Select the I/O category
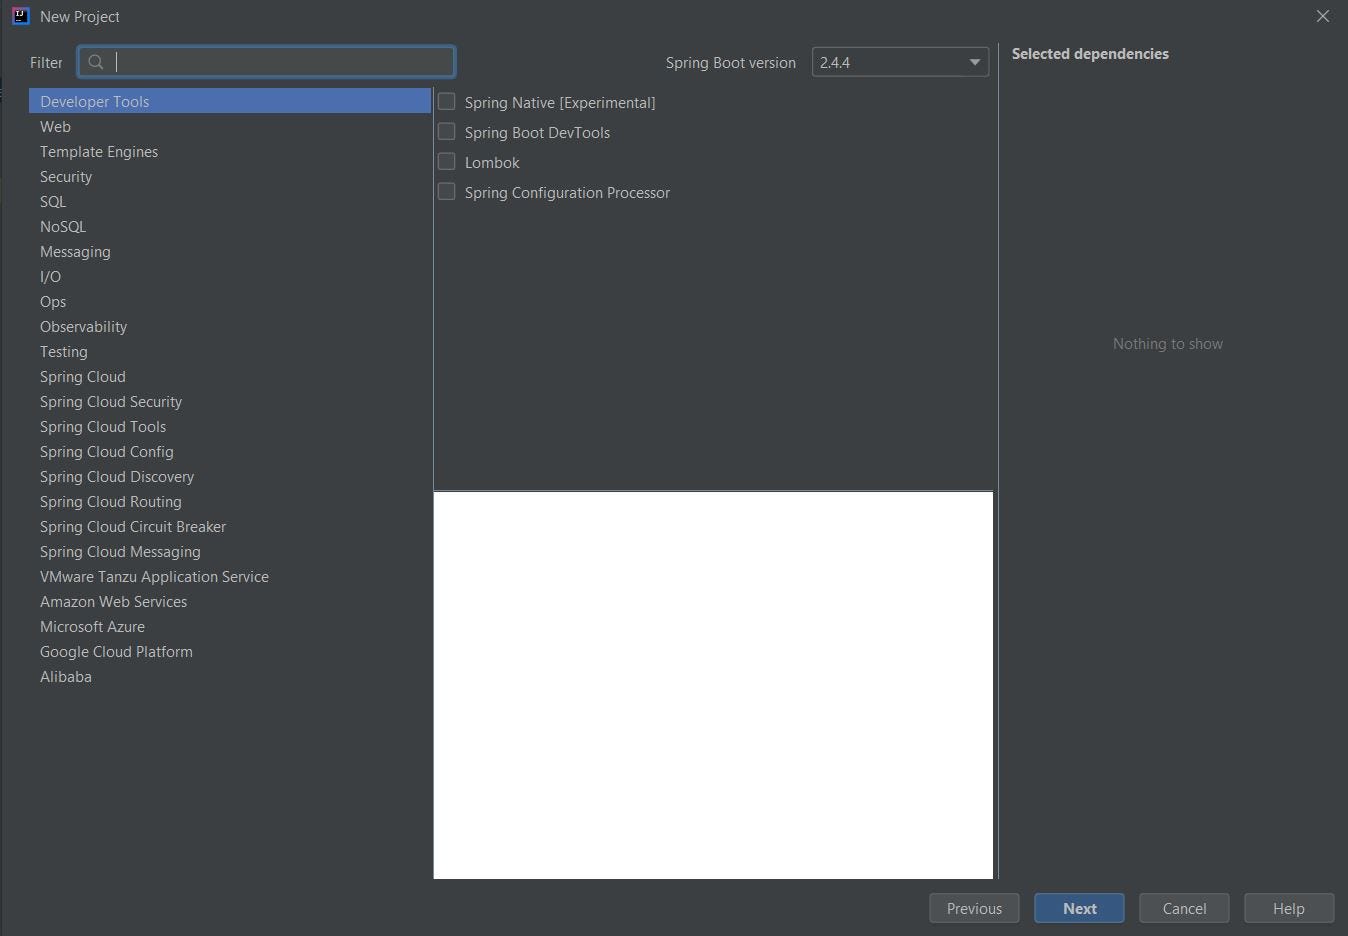This screenshot has height=936, width=1348. pos(230,276)
